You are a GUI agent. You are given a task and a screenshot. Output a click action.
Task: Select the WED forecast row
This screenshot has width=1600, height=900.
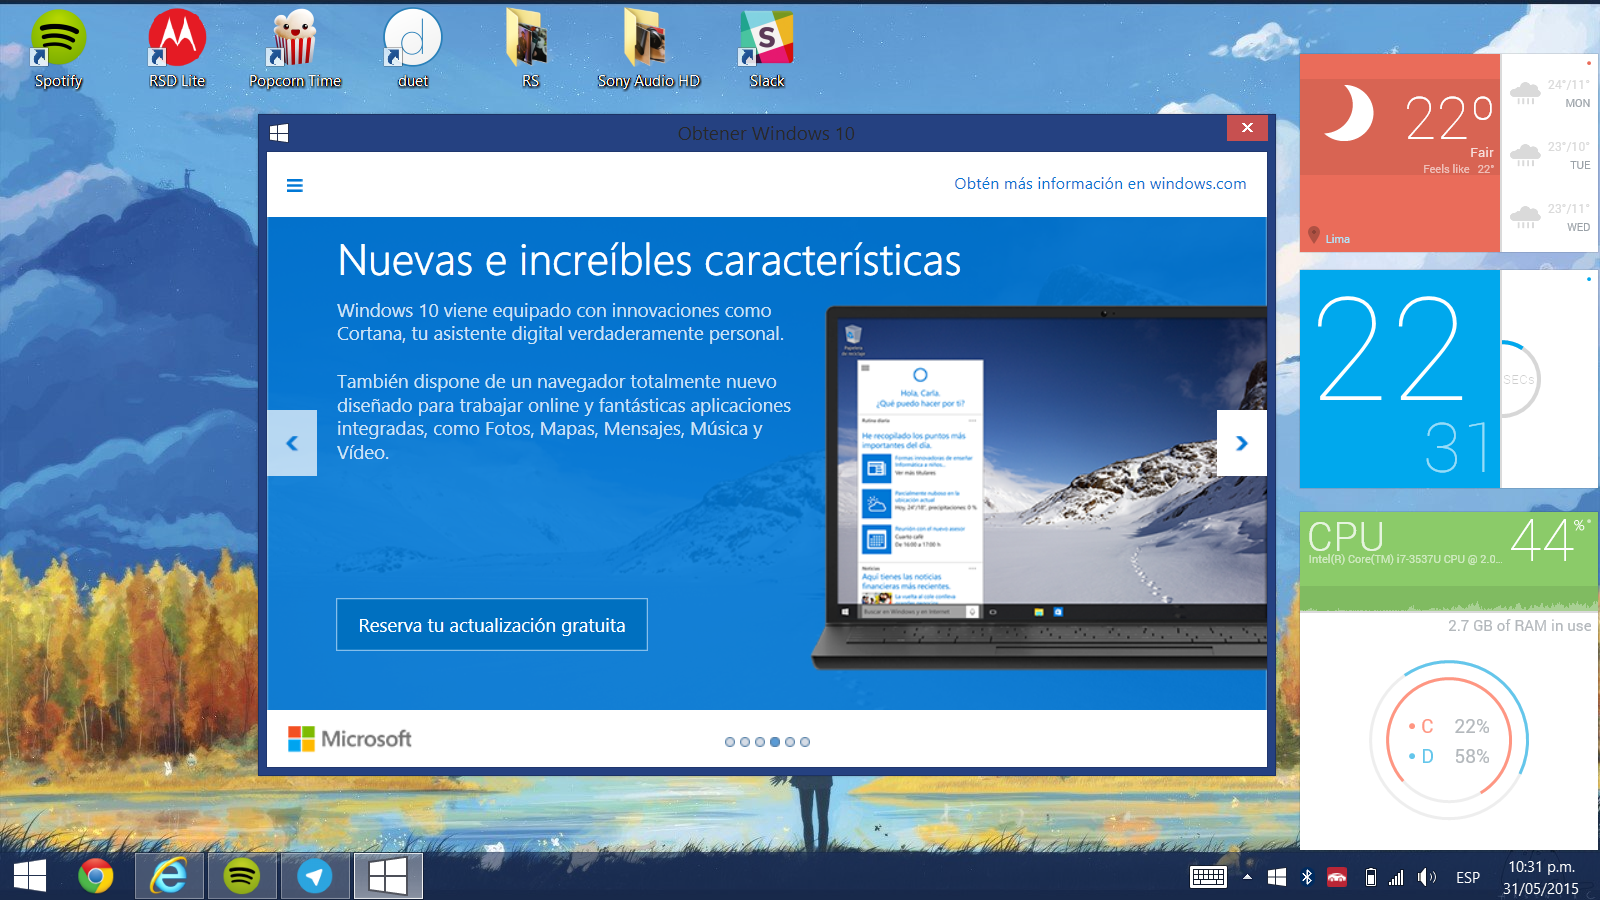point(1548,217)
